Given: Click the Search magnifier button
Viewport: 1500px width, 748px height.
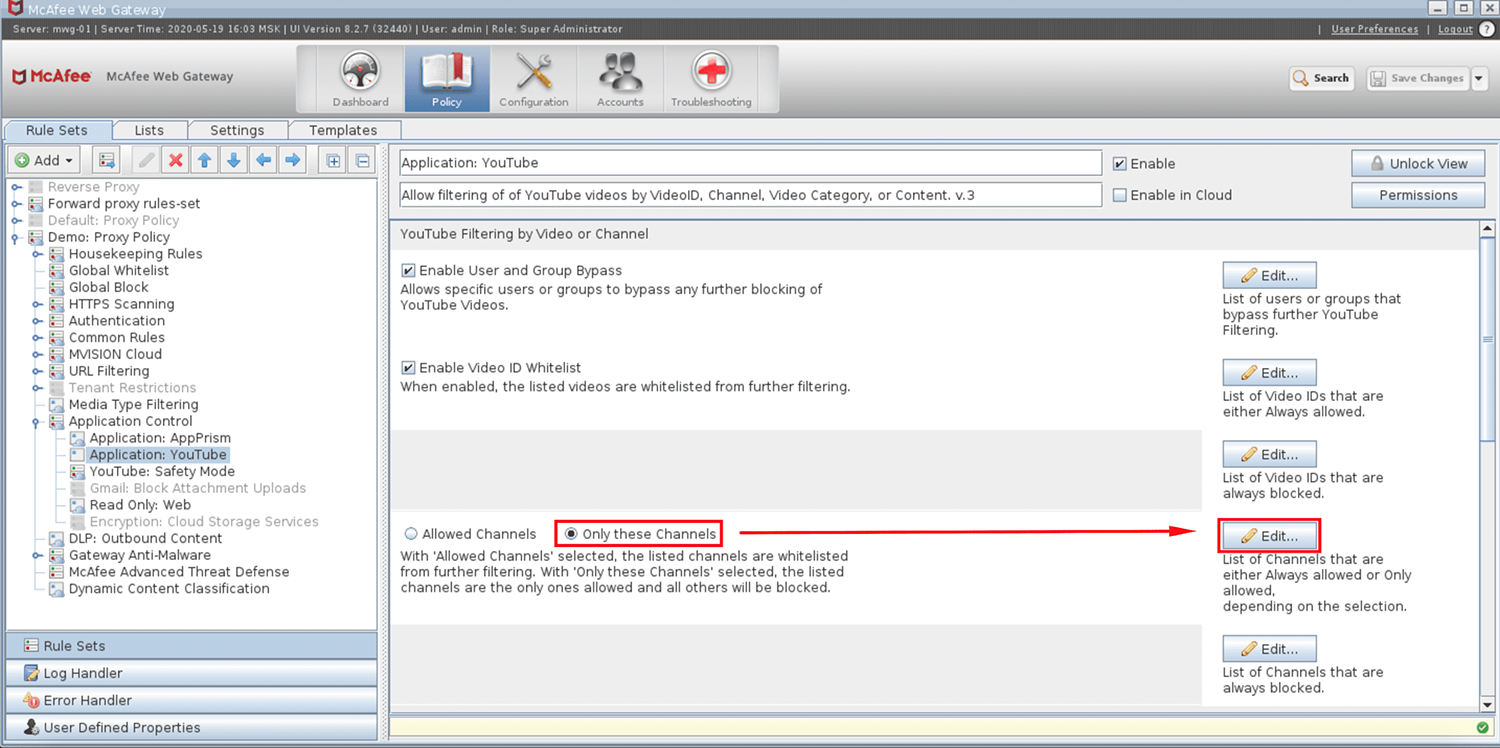Looking at the screenshot, I should [1322, 78].
